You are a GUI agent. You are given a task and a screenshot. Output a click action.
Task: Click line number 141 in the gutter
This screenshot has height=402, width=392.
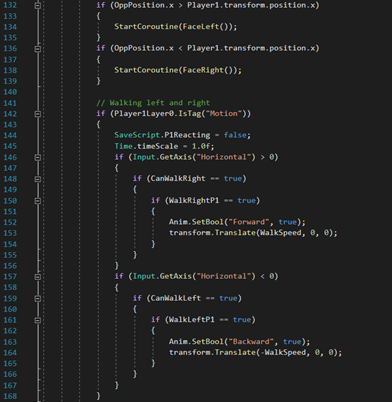tap(10, 103)
